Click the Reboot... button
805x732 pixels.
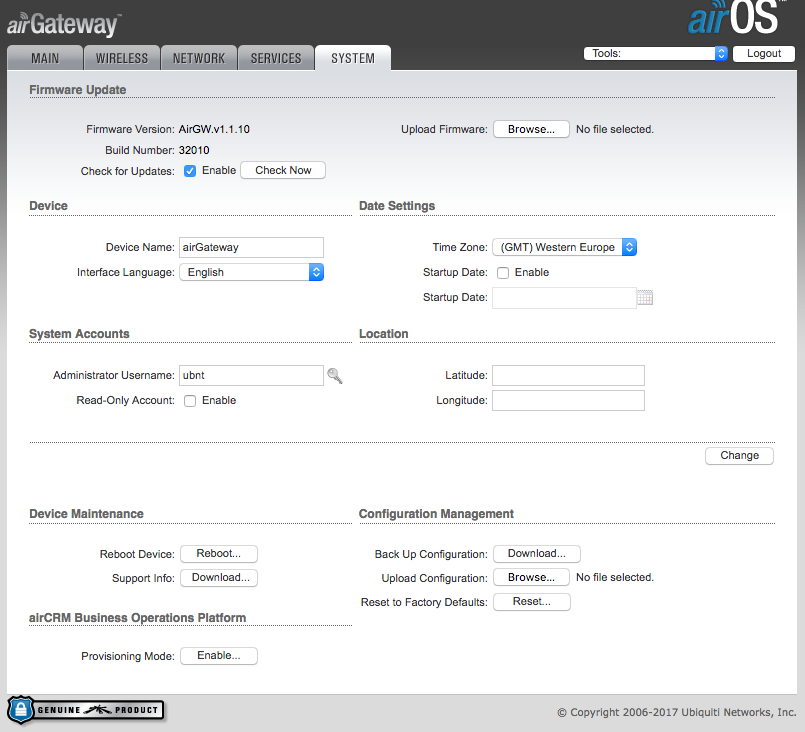219,554
